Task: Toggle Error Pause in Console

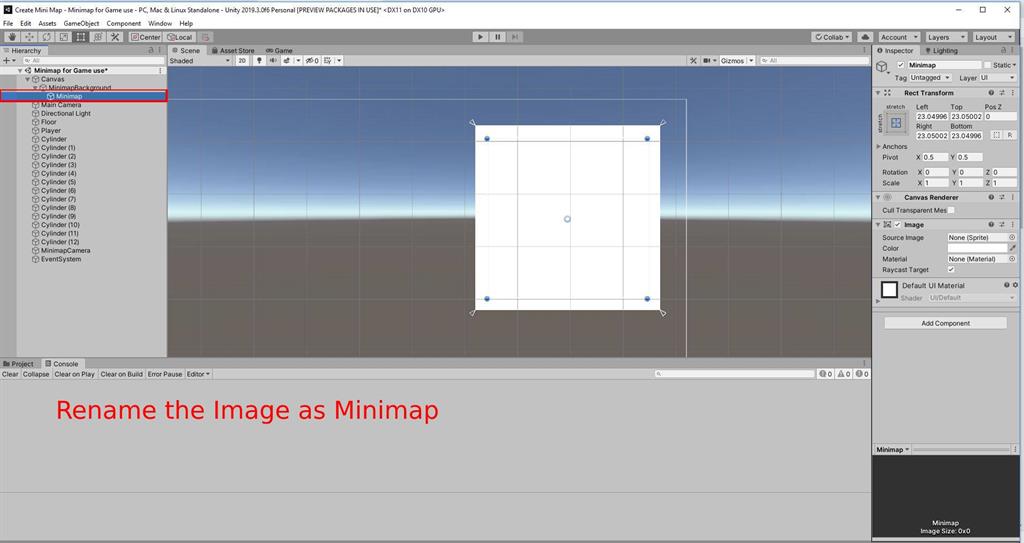Action: (165, 374)
